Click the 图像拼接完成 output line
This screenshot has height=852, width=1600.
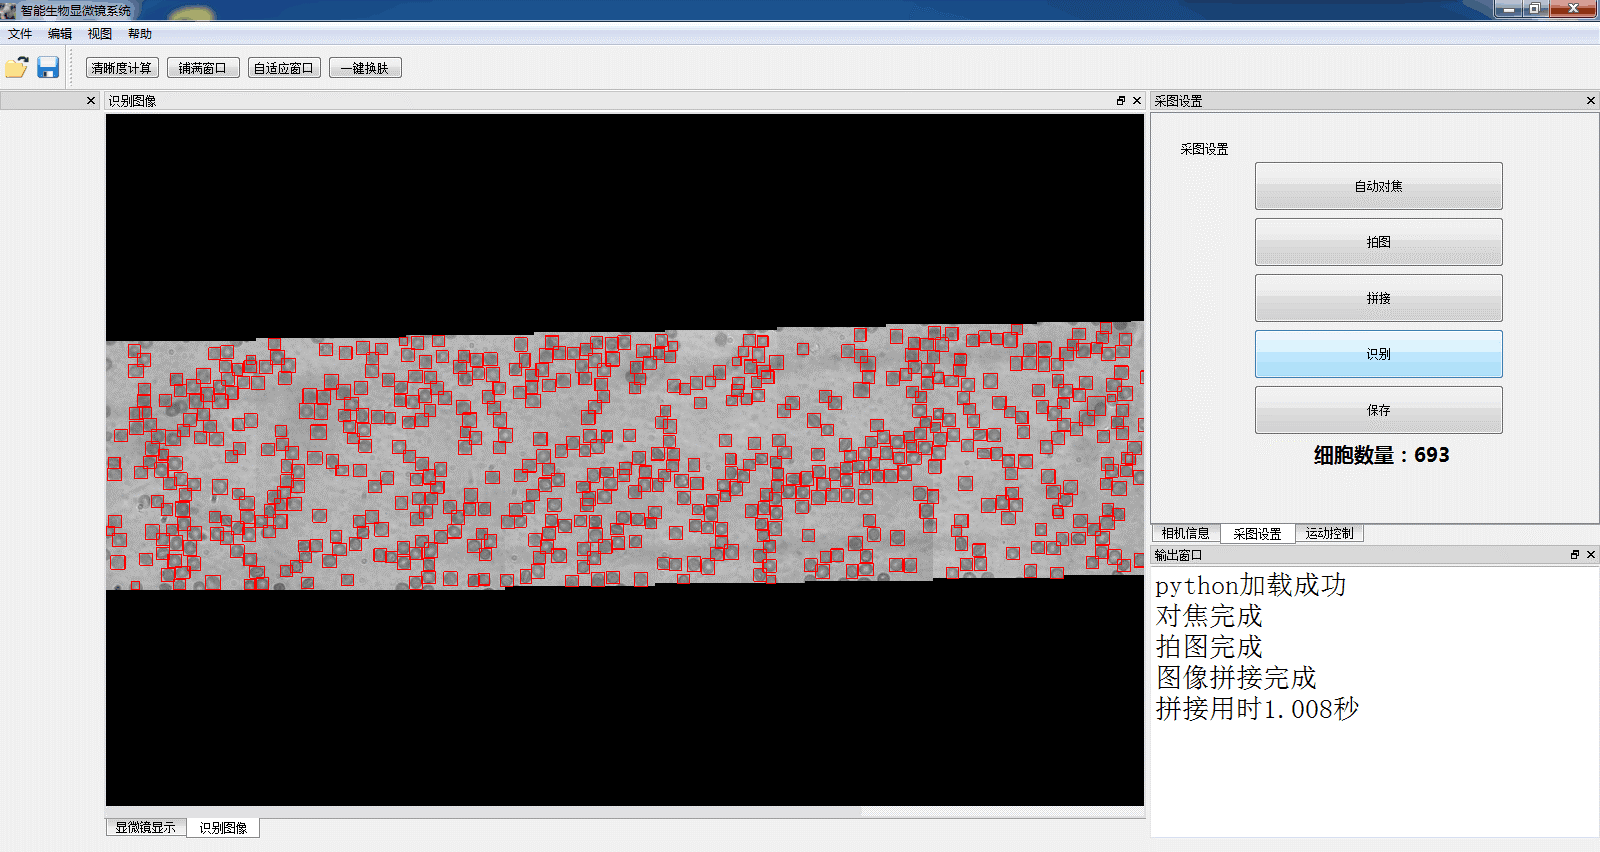point(1236,678)
